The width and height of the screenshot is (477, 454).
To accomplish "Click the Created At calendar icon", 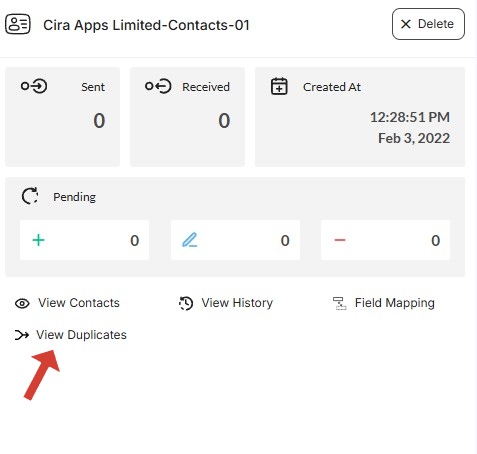I will click(x=279, y=86).
